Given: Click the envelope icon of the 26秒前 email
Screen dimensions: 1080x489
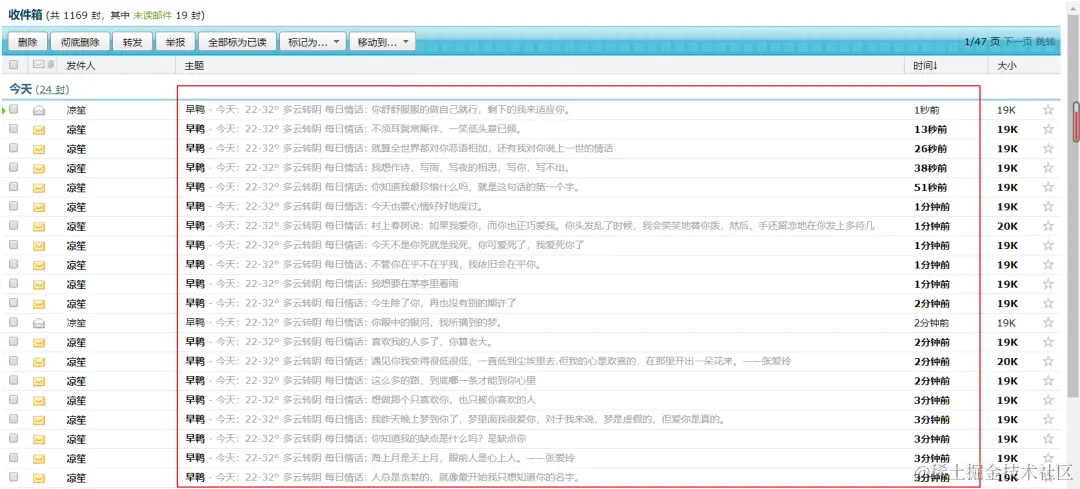Looking at the screenshot, I should [x=39, y=149].
